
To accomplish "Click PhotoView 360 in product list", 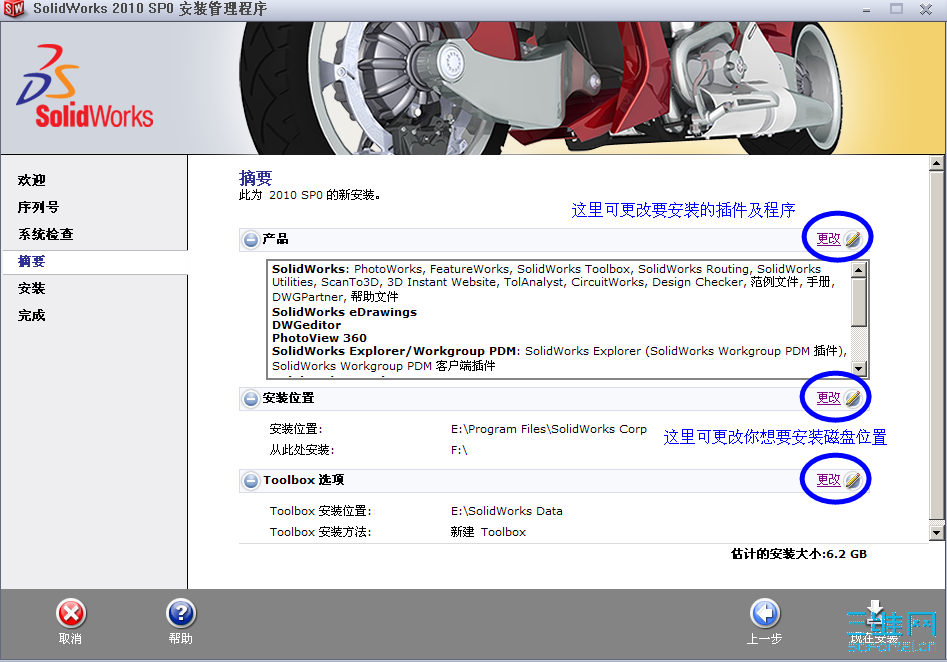I will click(319, 338).
